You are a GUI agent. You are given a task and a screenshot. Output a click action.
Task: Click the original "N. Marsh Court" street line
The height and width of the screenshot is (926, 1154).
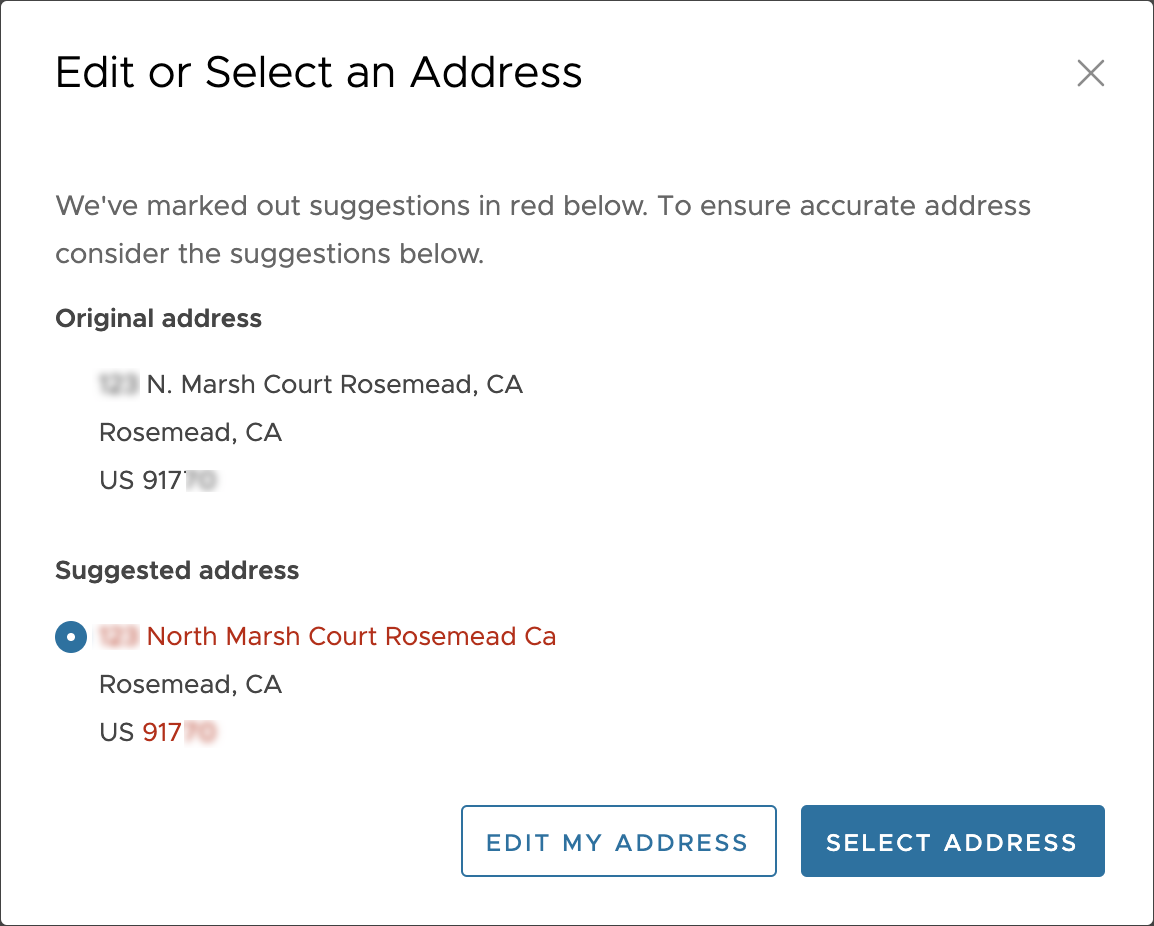tap(334, 385)
